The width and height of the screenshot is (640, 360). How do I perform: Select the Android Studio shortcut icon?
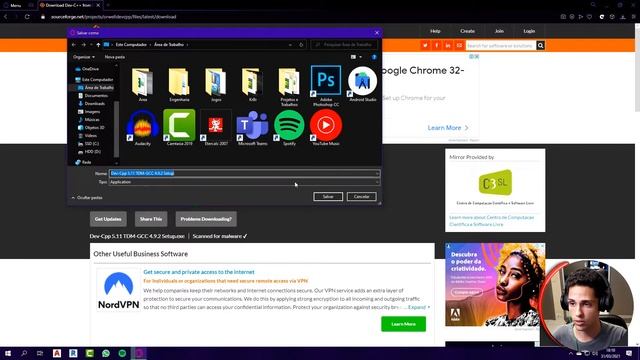click(362, 84)
